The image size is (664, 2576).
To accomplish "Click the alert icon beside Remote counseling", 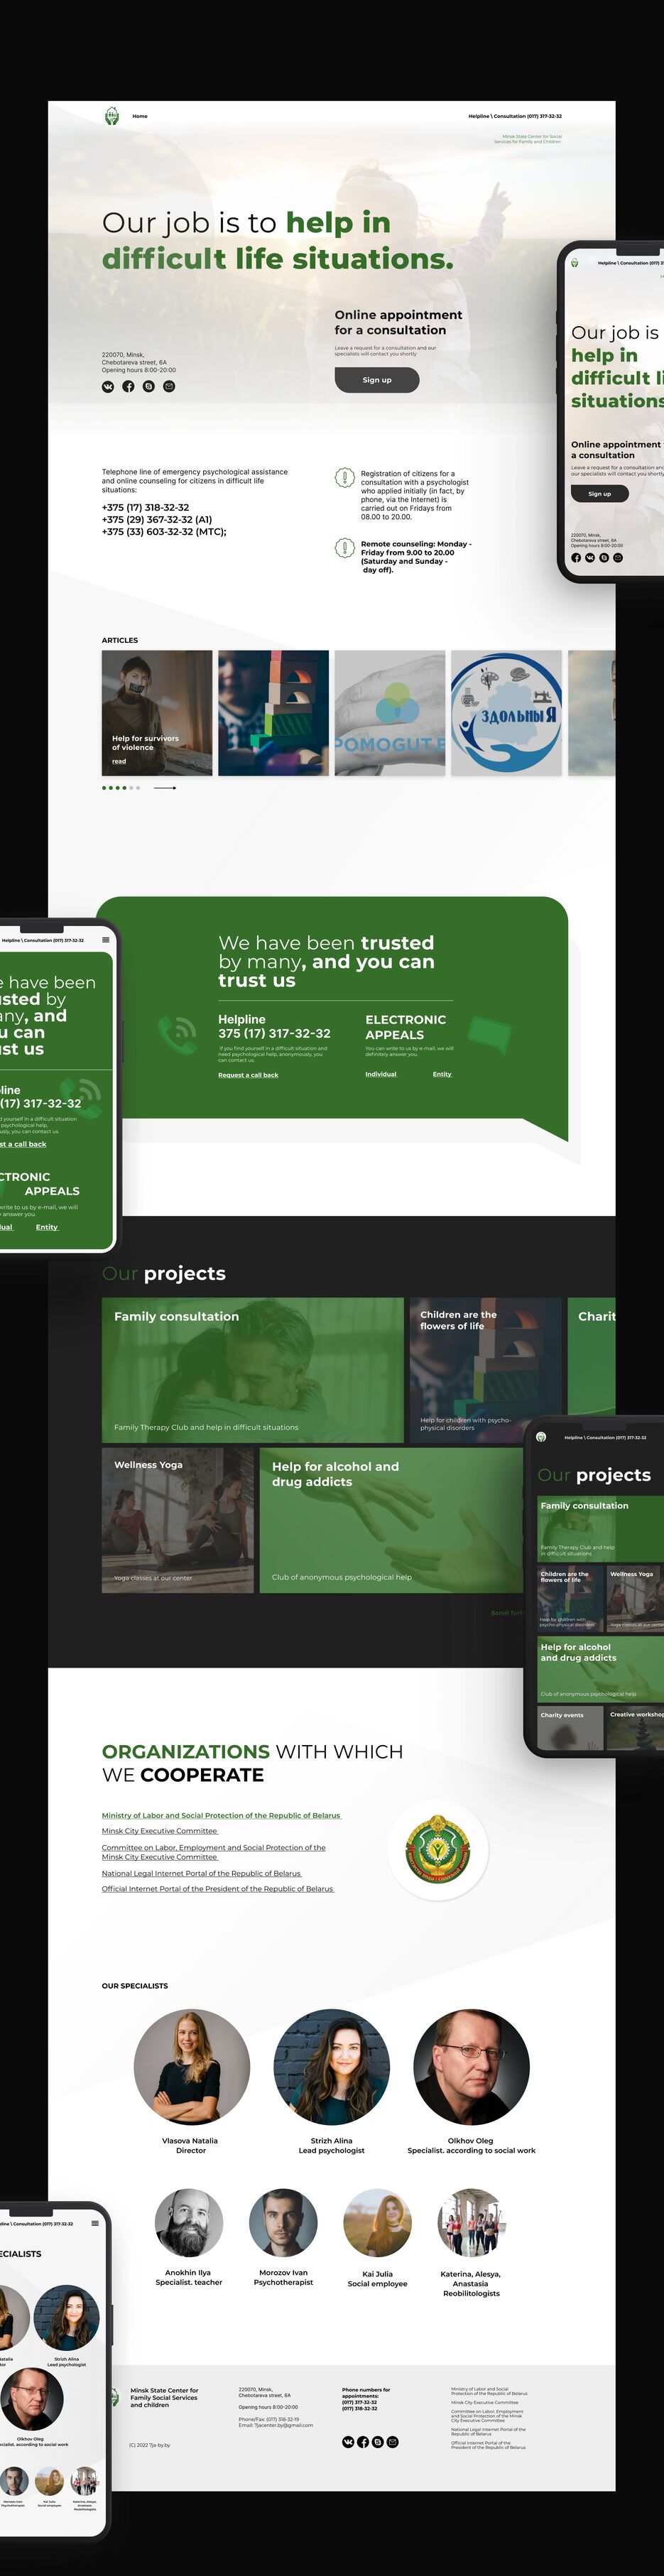I will coord(344,547).
